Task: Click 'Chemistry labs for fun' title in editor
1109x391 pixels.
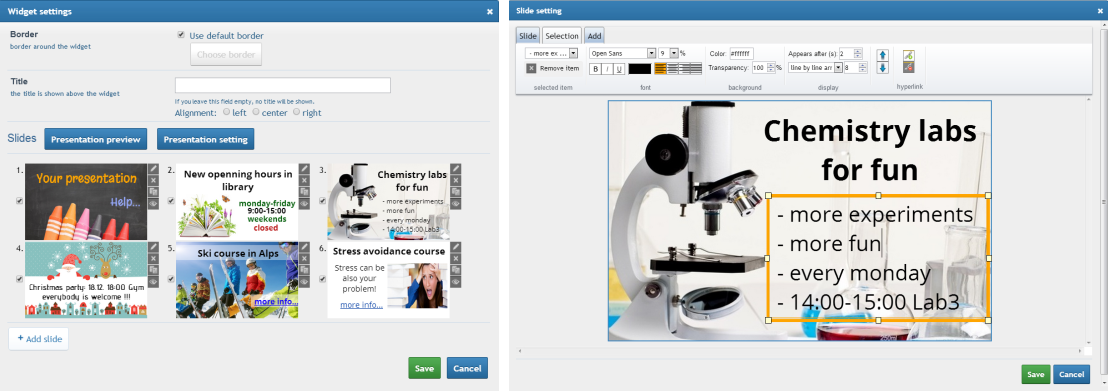Action: click(x=869, y=151)
